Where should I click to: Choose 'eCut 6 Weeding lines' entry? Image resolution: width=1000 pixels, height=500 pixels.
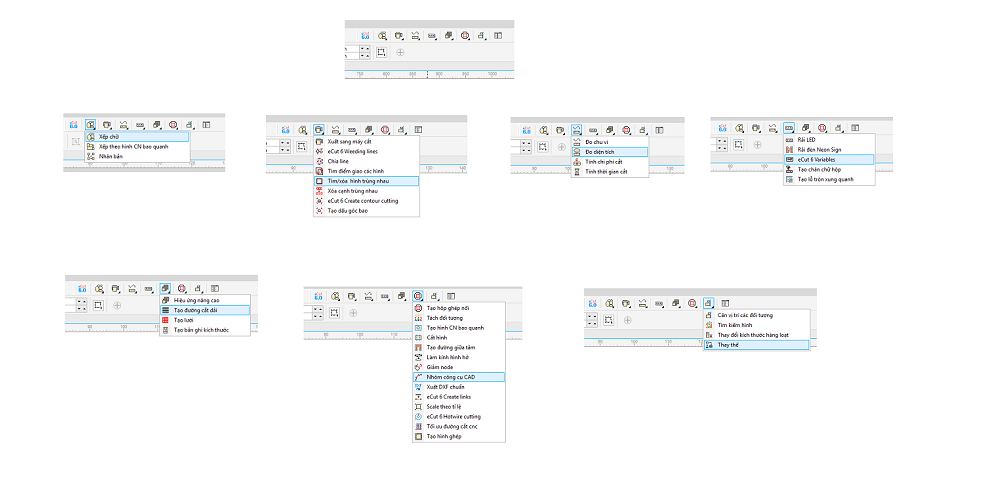pyautogui.click(x=350, y=151)
